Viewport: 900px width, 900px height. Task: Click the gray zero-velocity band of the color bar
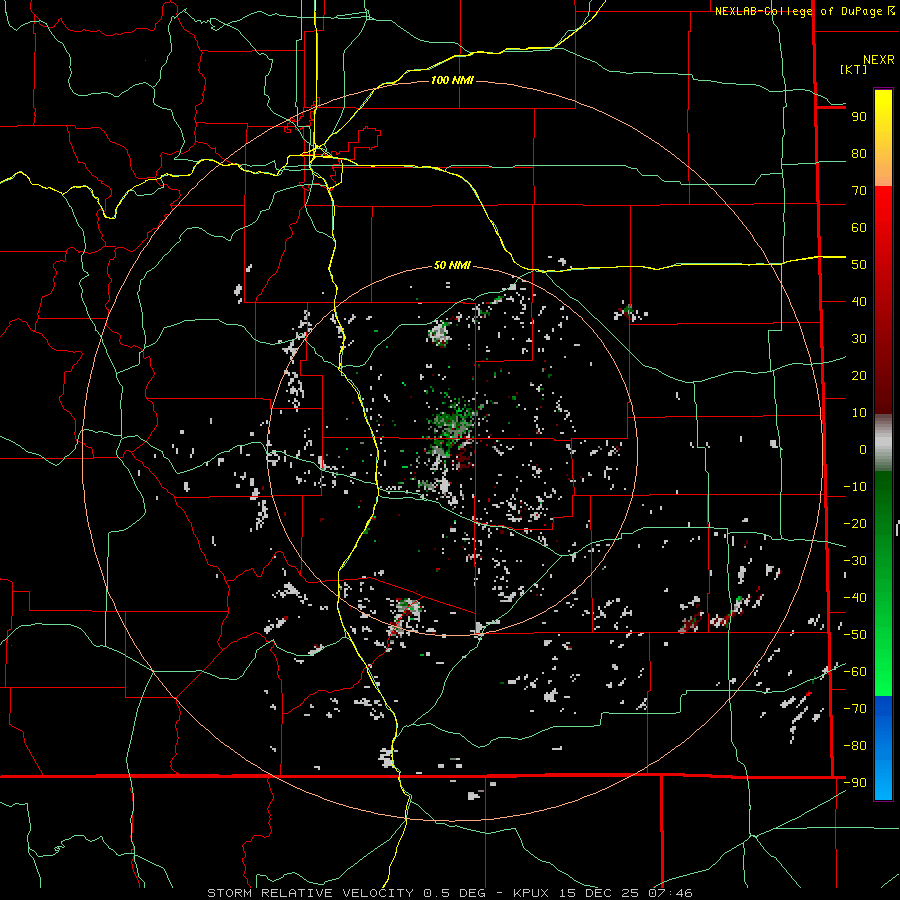pyautogui.click(x=883, y=443)
